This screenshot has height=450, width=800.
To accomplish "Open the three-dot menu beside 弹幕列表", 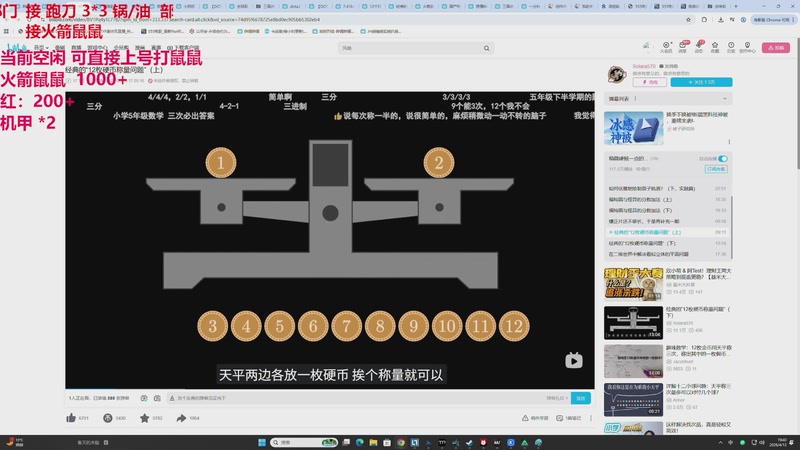I will [x=635, y=98].
